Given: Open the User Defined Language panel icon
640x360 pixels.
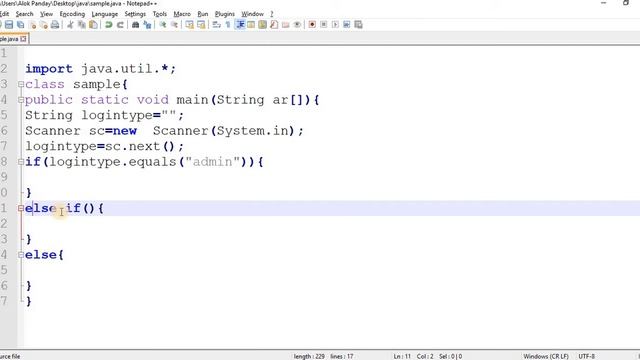Looking at the screenshot, I should [251, 25].
